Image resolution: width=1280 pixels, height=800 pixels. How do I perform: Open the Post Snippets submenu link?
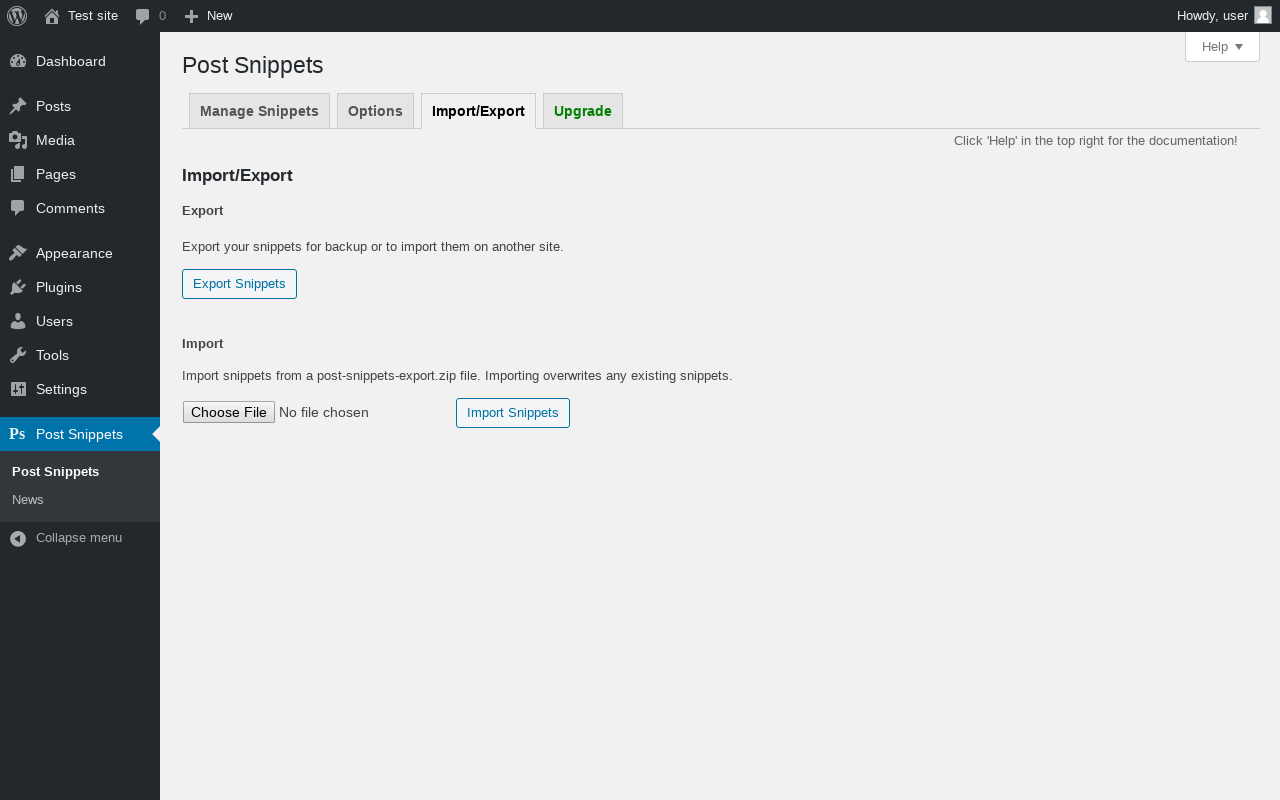coord(56,472)
